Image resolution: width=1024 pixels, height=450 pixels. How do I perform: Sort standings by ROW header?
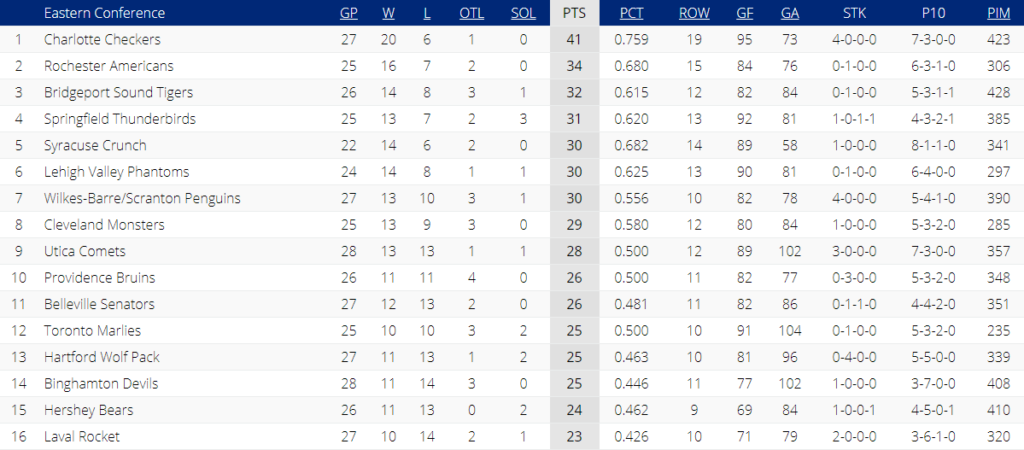694,13
